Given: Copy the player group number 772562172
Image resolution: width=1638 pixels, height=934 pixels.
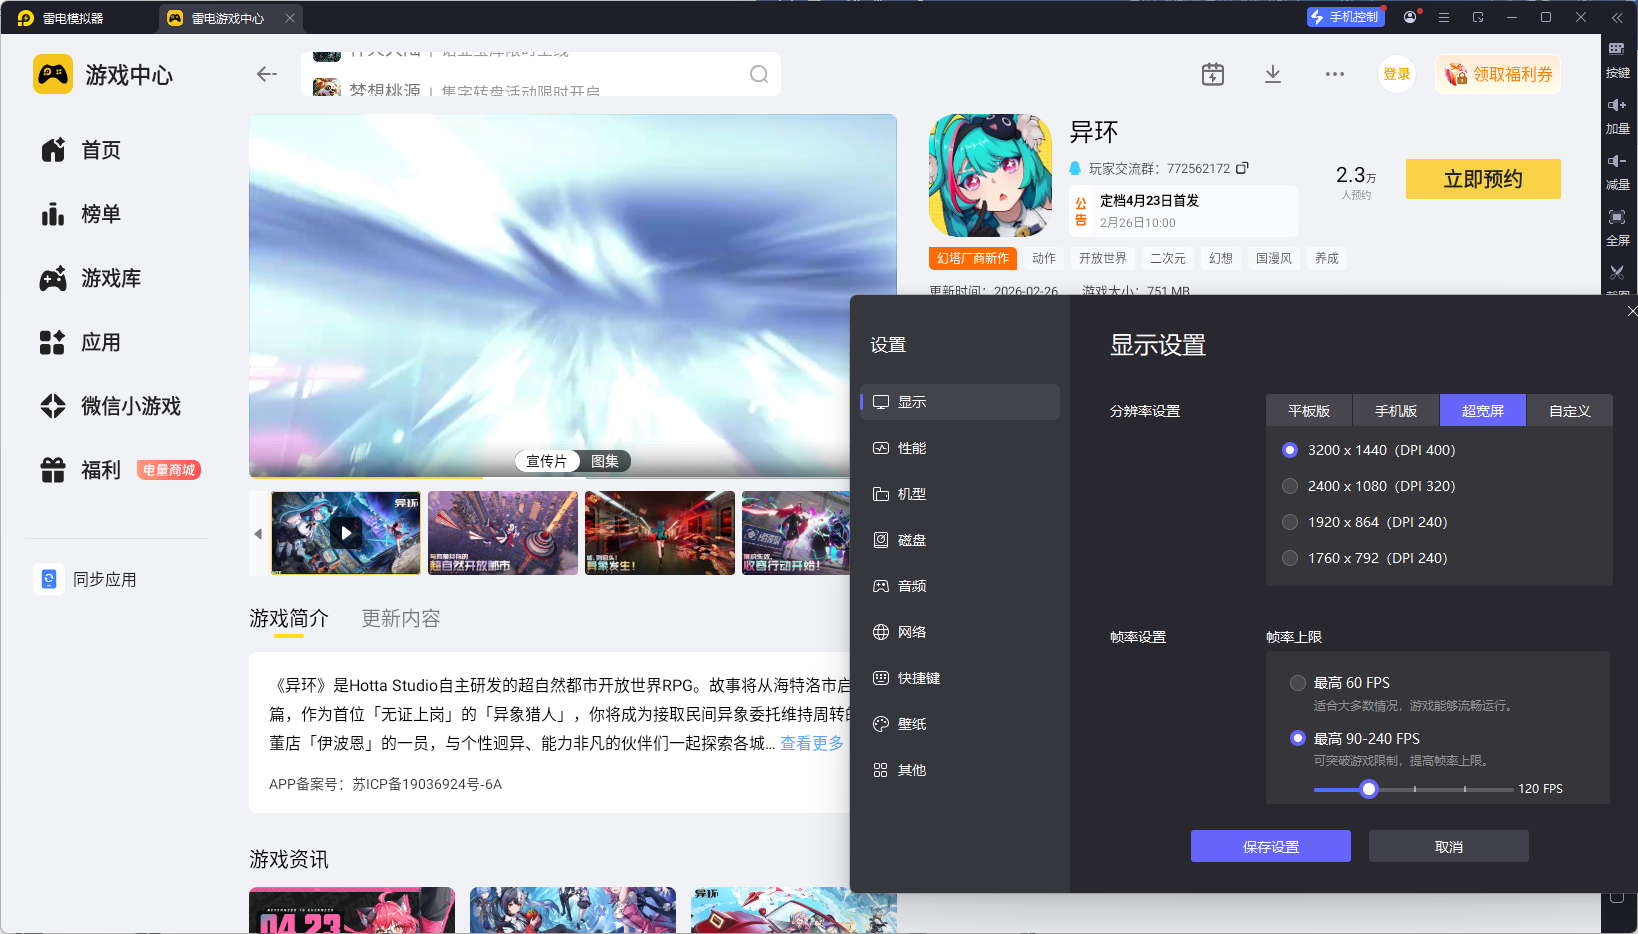Looking at the screenshot, I should pyautogui.click(x=1242, y=168).
